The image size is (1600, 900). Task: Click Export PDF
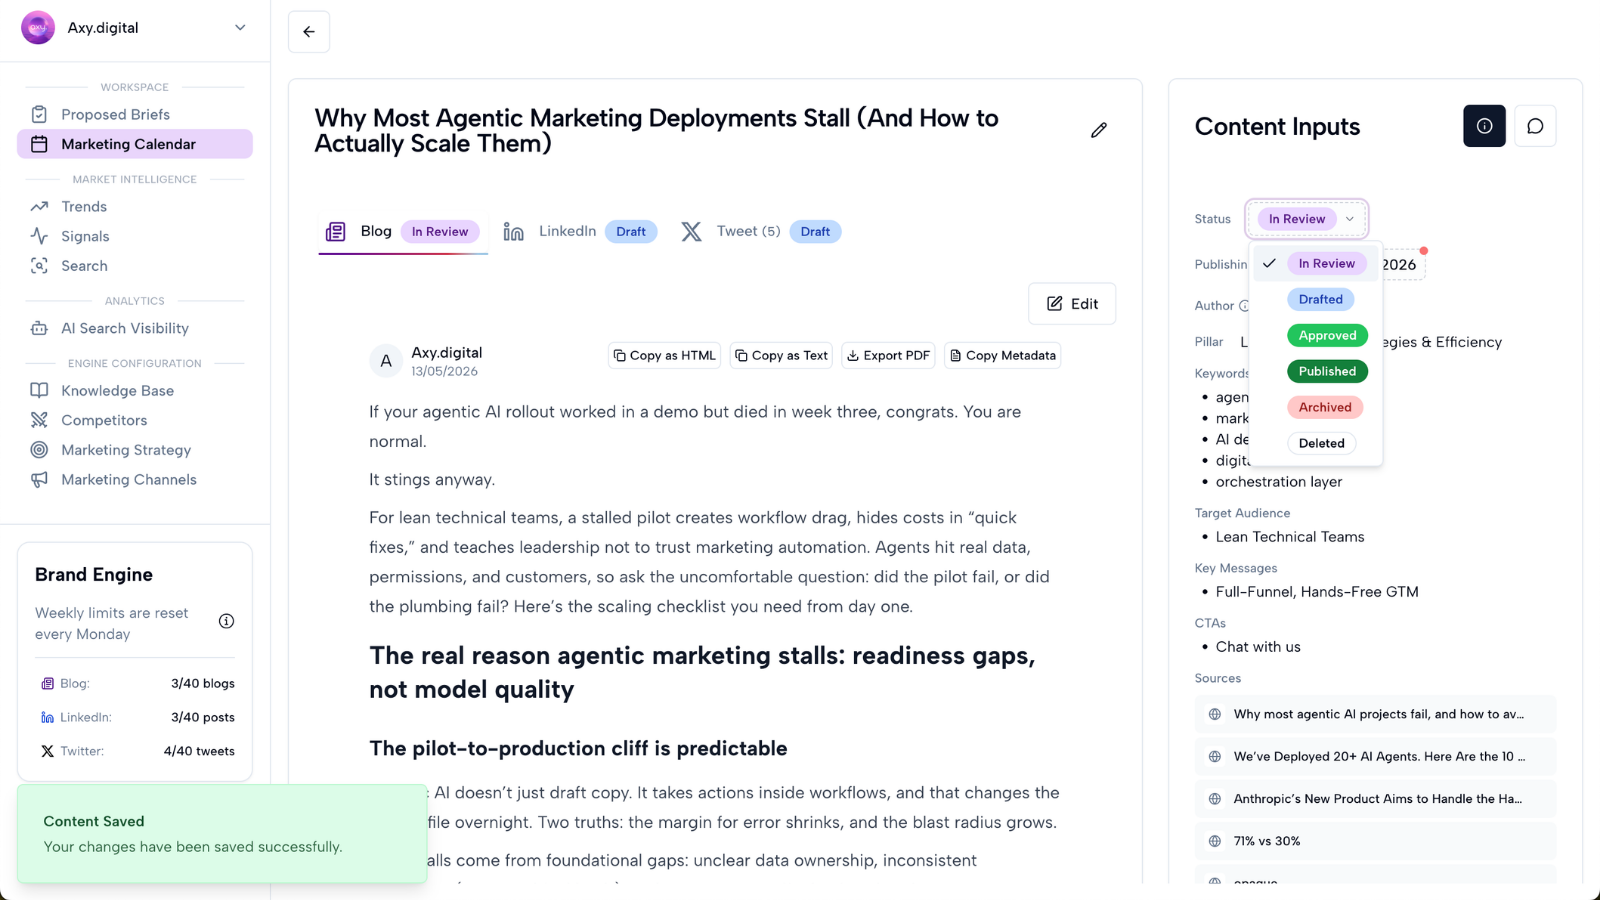(888, 355)
